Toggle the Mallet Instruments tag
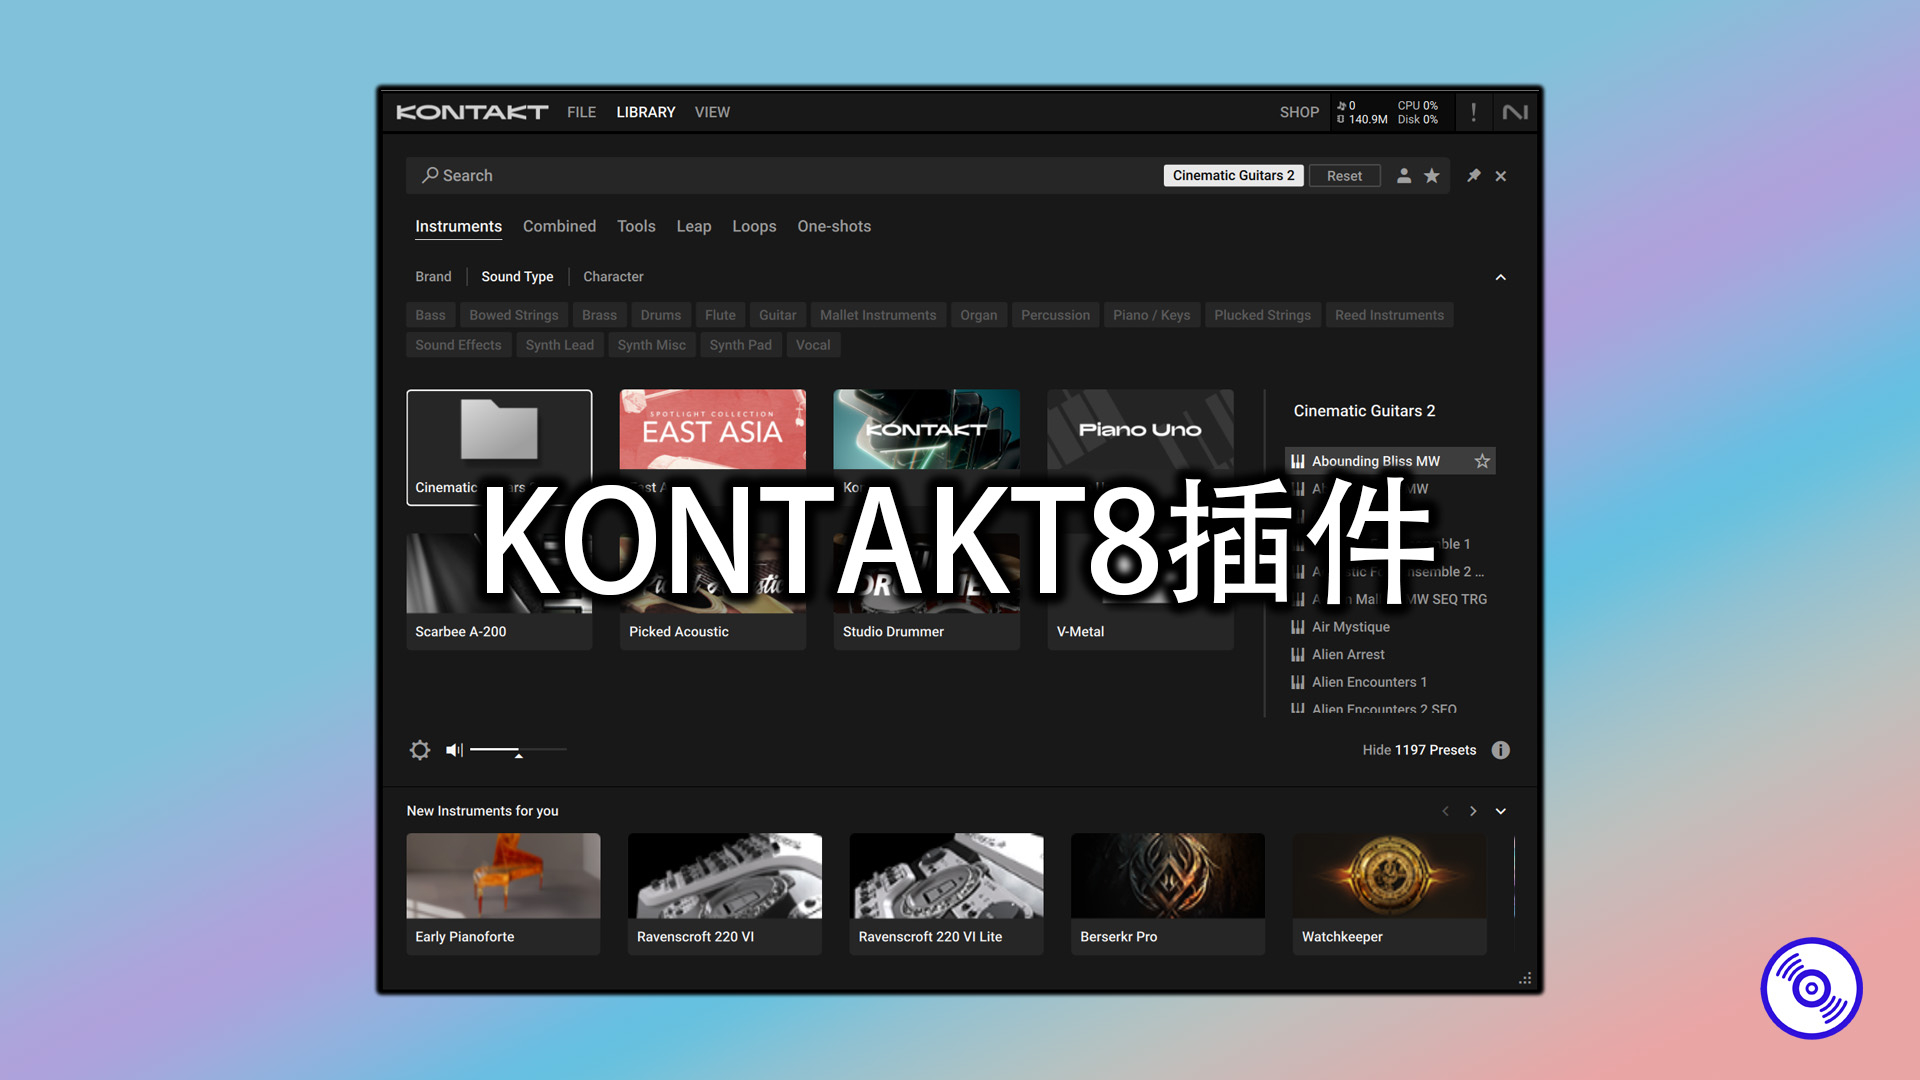1920x1080 pixels. coord(878,315)
